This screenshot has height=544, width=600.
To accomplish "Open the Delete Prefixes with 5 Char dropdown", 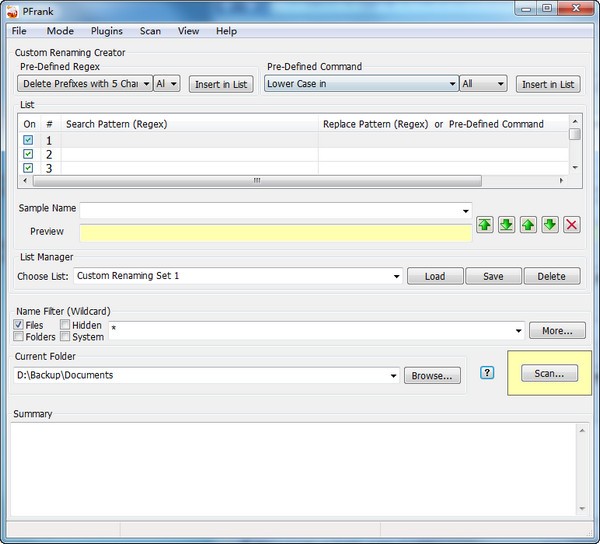I will click(x=85, y=83).
